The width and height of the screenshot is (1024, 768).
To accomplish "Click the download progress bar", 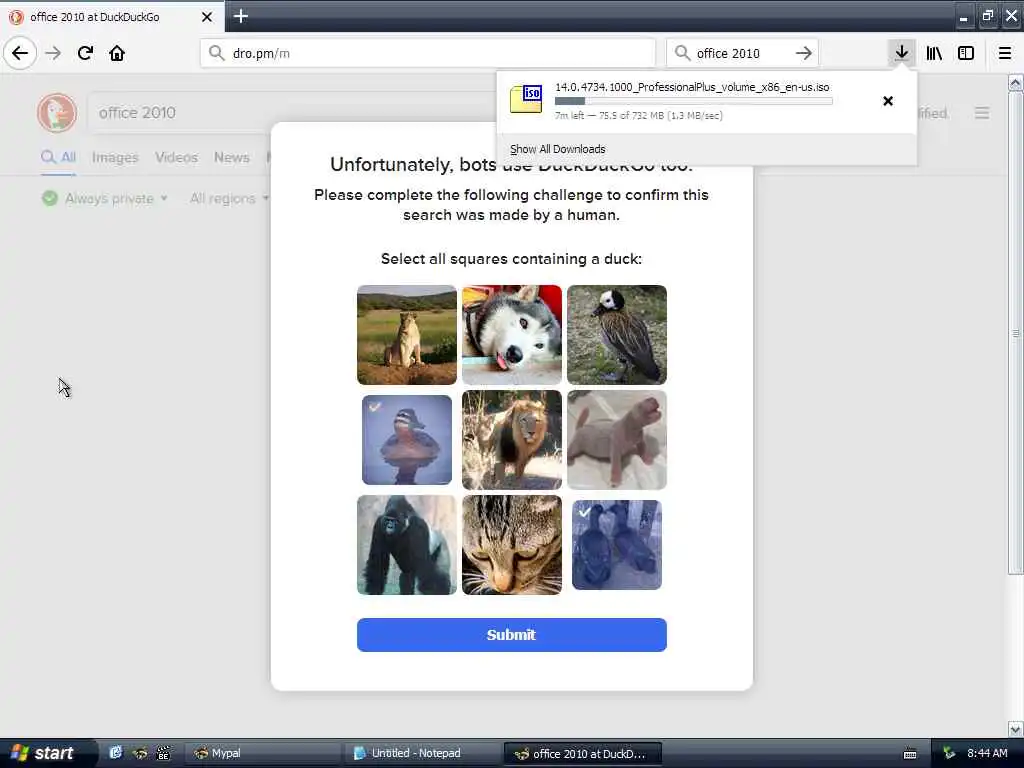I will [x=694, y=101].
